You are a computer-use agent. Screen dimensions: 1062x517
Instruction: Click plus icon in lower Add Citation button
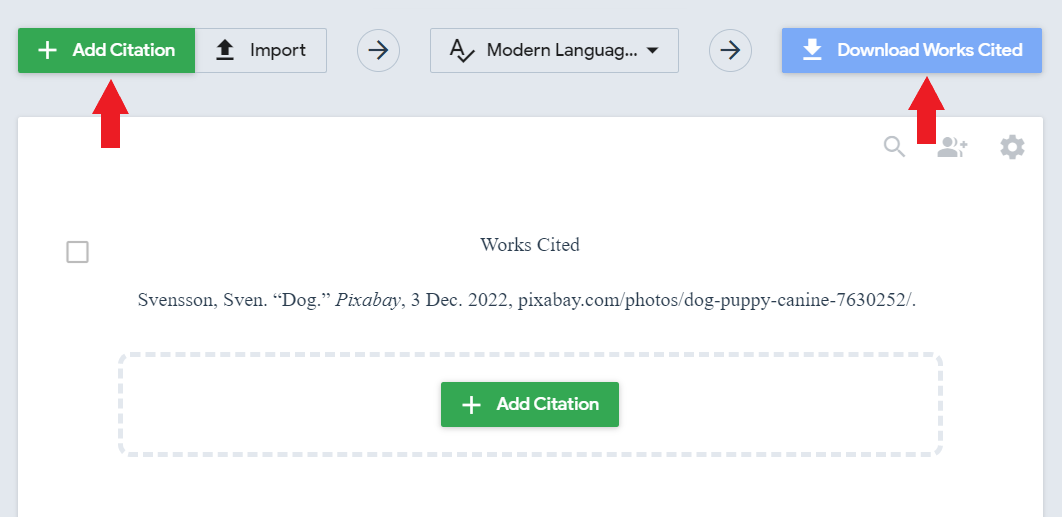[x=471, y=405]
